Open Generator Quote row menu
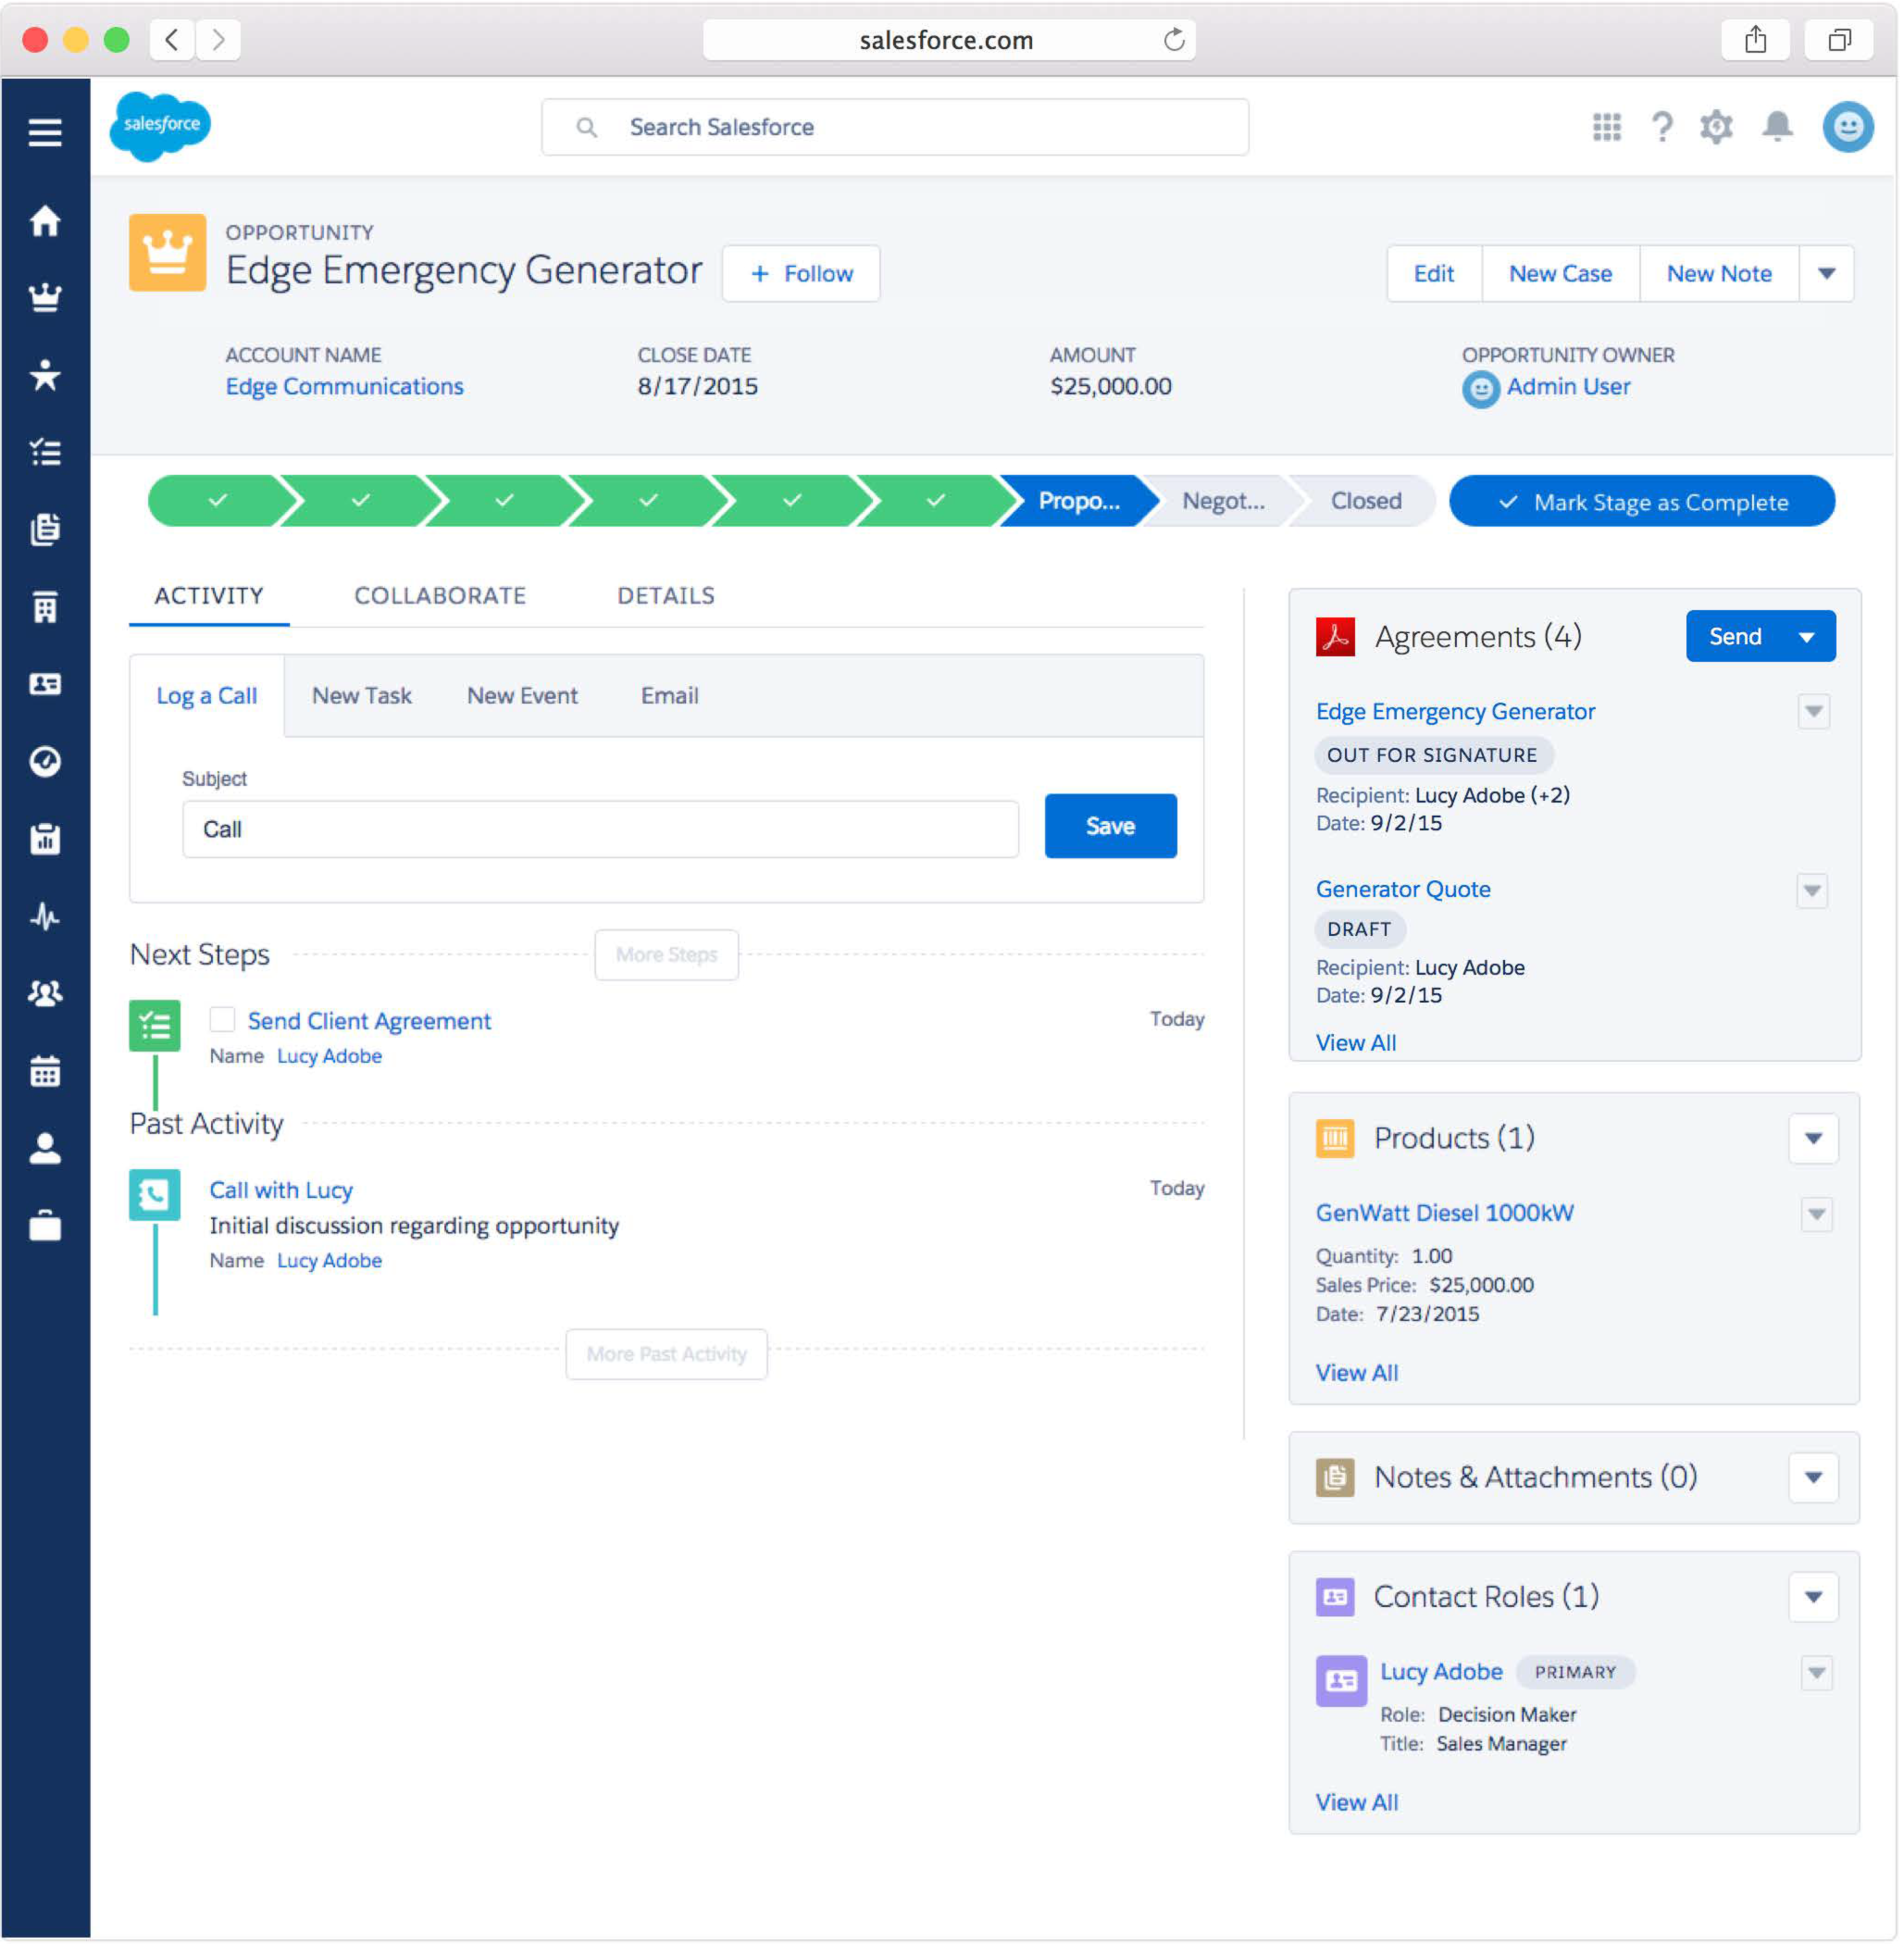Image resolution: width=1904 pixels, height=1944 pixels. (x=1813, y=891)
